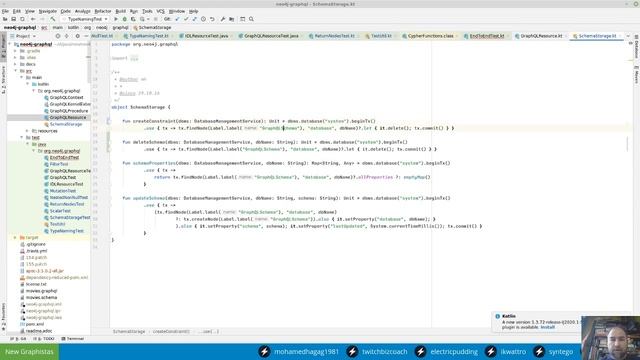
Task: Click the Project panel settings gear icon
Action: pyautogui.click(x=78, y=36)
